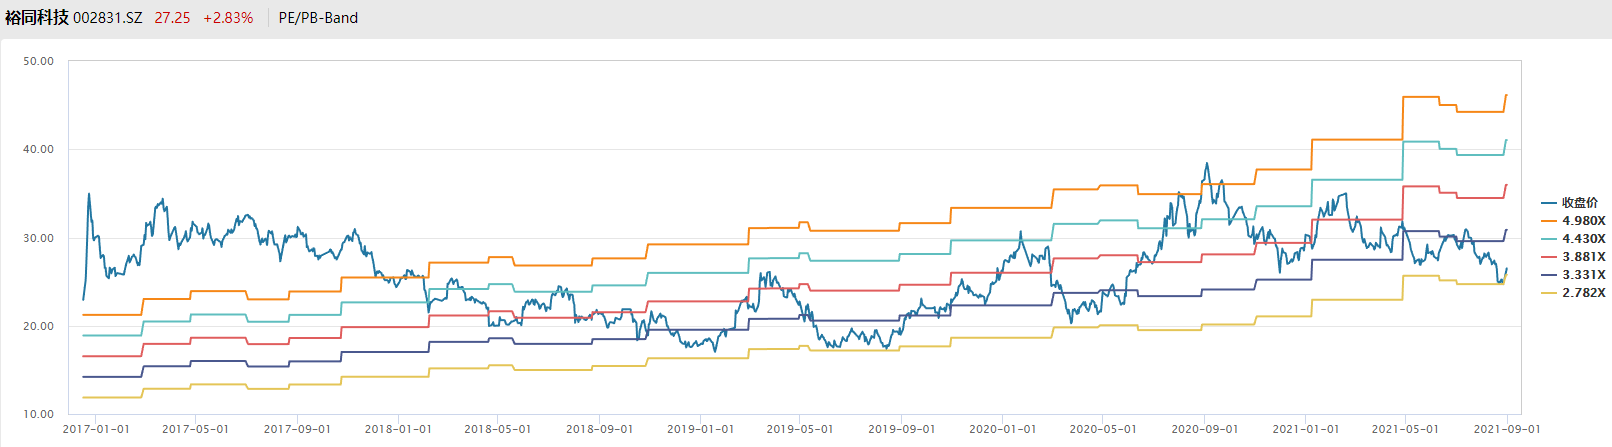
Task: Click the 2017-01-01 x-axis label
Action: 96,429
